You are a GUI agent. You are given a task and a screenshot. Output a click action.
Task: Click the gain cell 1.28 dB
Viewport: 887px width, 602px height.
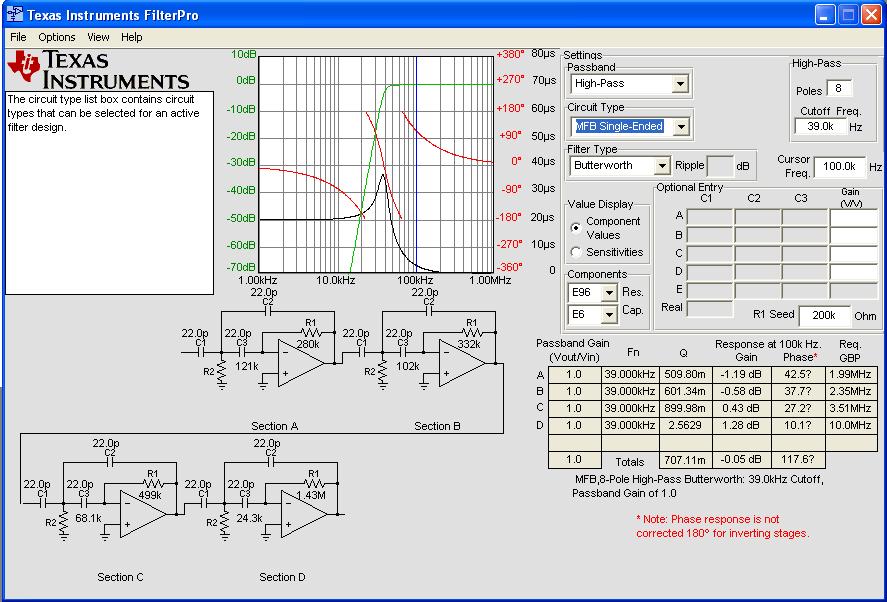(x=742, y=425)
